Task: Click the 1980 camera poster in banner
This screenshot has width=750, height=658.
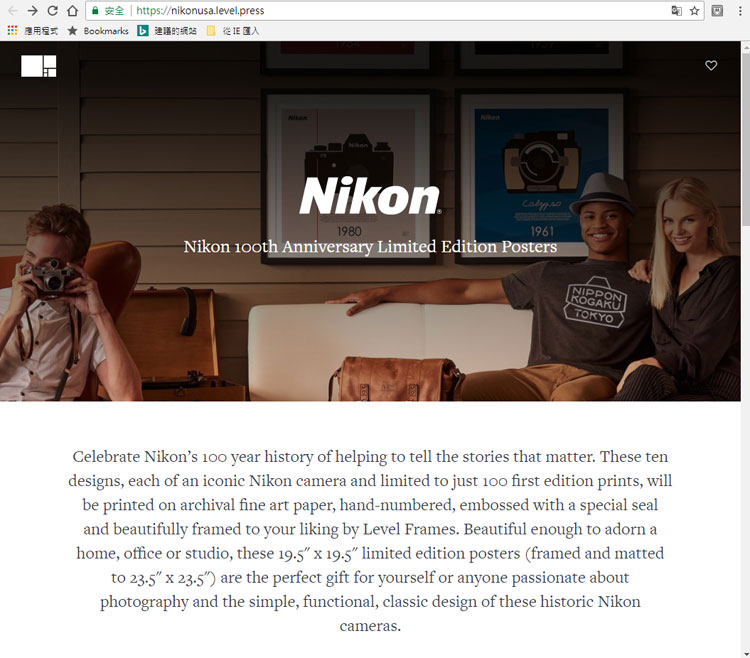Action: tap(348, 175)
